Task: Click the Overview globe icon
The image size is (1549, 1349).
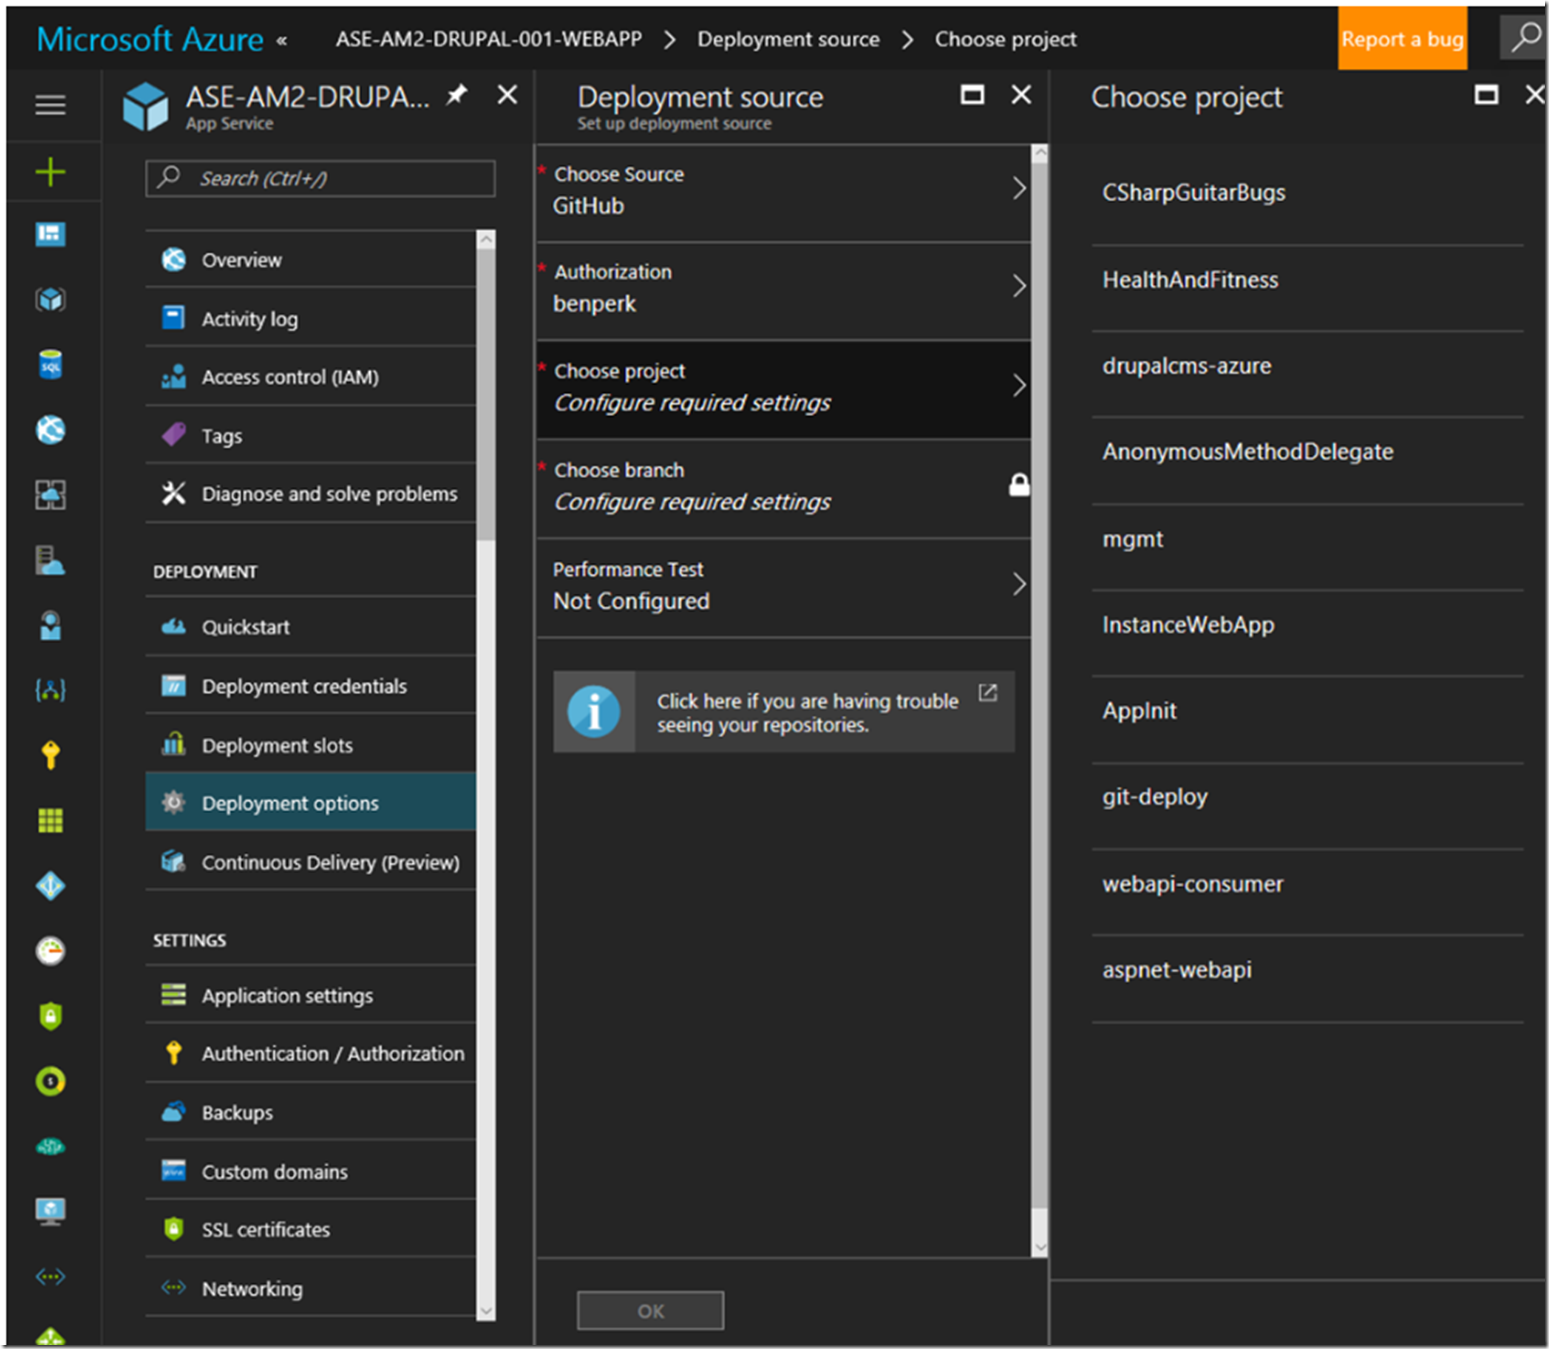Action: pyautogui.click(x=174, y=260)
